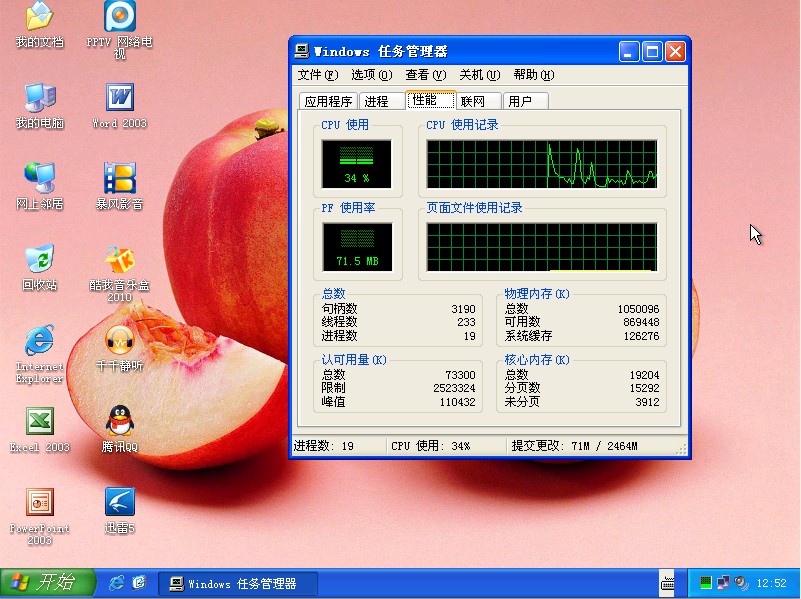
Task: Open 回收站 recycle bin icon
Action: [x=39, y=260]
